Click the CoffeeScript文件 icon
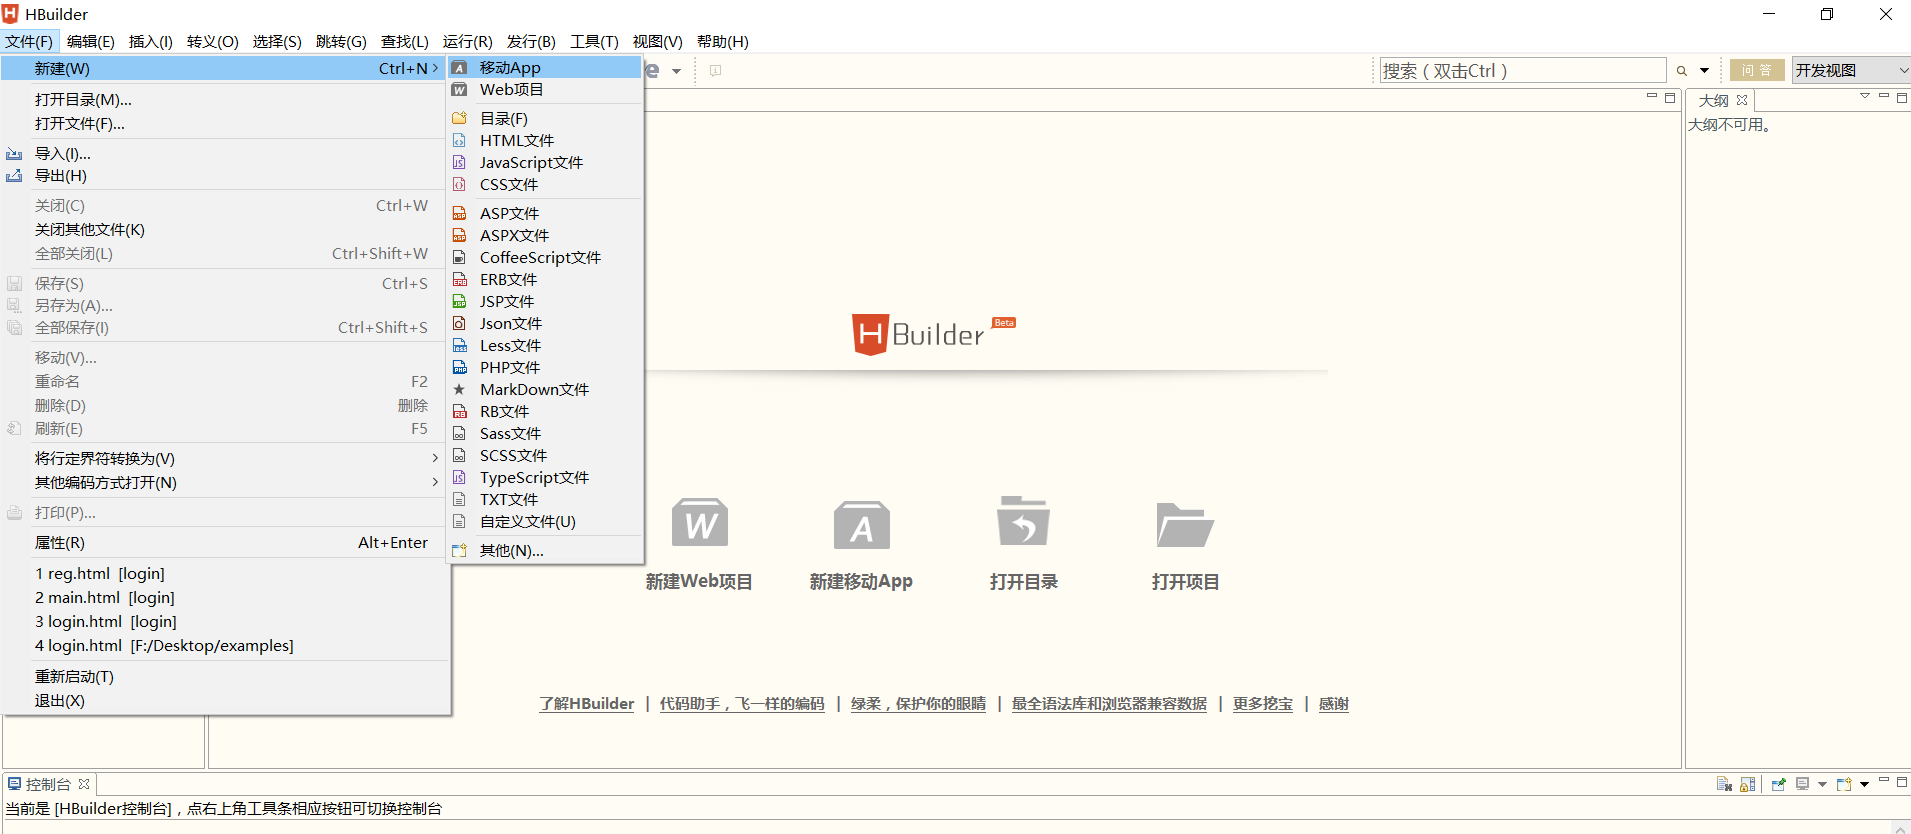This screenshot has height=834, width=1911. point(459,257)
